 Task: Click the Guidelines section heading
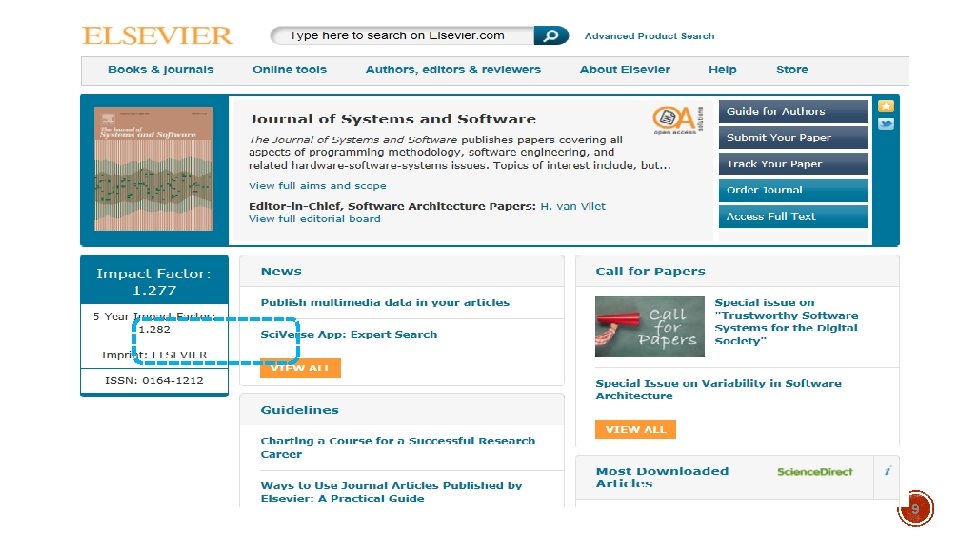[x=299, y=410]
